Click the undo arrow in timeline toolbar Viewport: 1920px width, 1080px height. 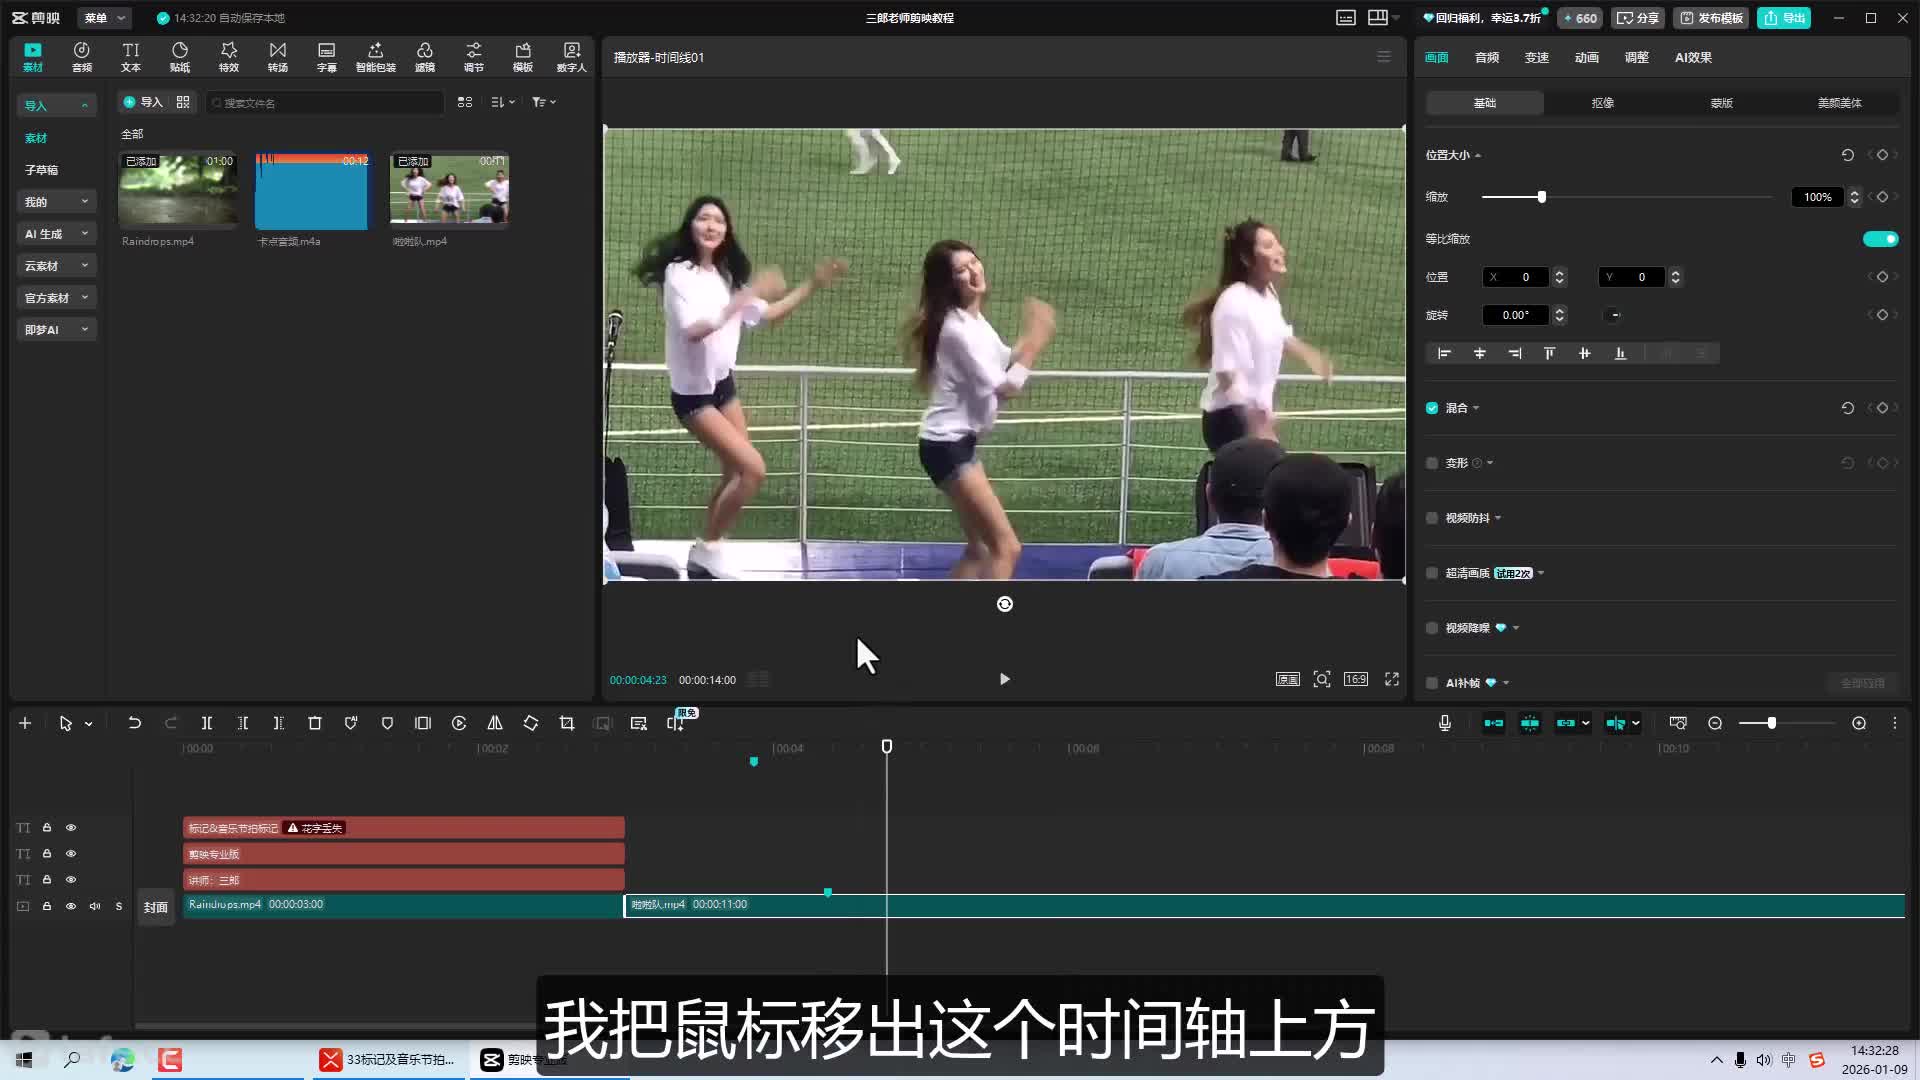(134, 723)
